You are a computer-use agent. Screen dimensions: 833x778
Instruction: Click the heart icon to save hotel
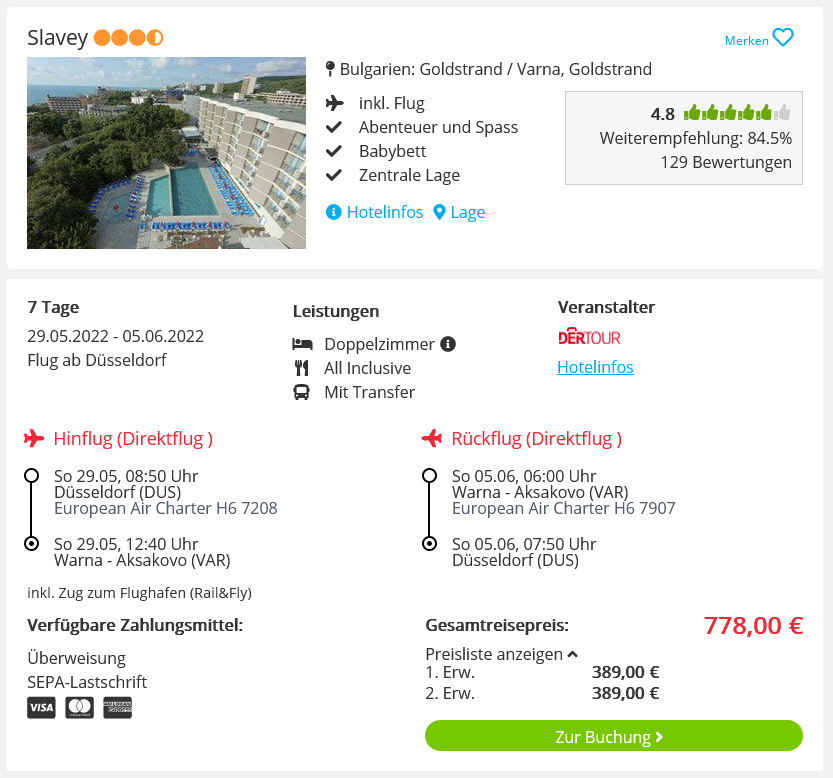pyautogui.click(x=783, y=38)
